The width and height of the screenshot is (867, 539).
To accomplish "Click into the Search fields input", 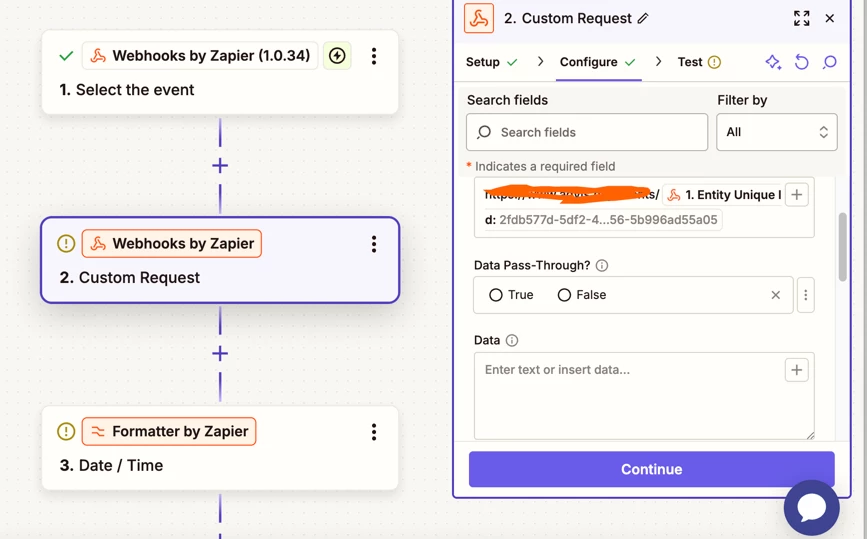I will coord(587,132).
